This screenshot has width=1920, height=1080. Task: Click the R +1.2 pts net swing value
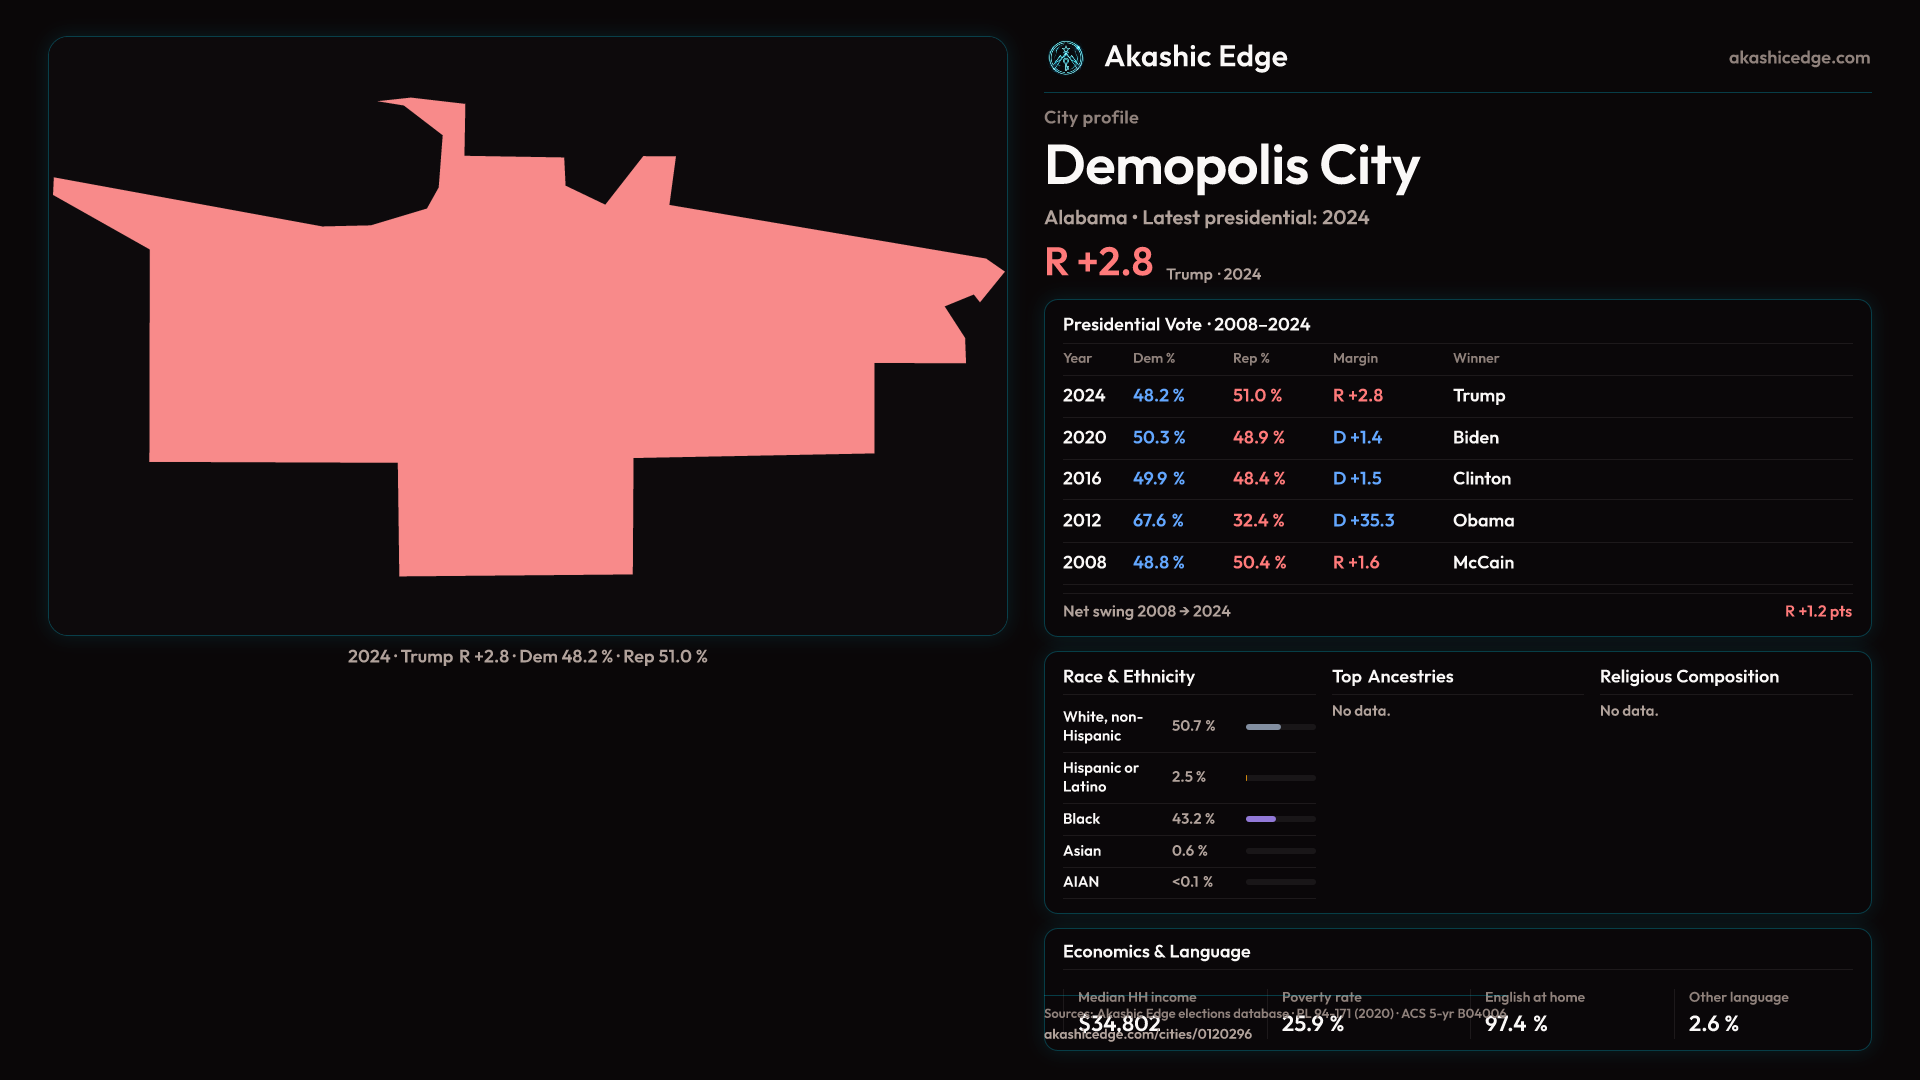click(1817, 612)
